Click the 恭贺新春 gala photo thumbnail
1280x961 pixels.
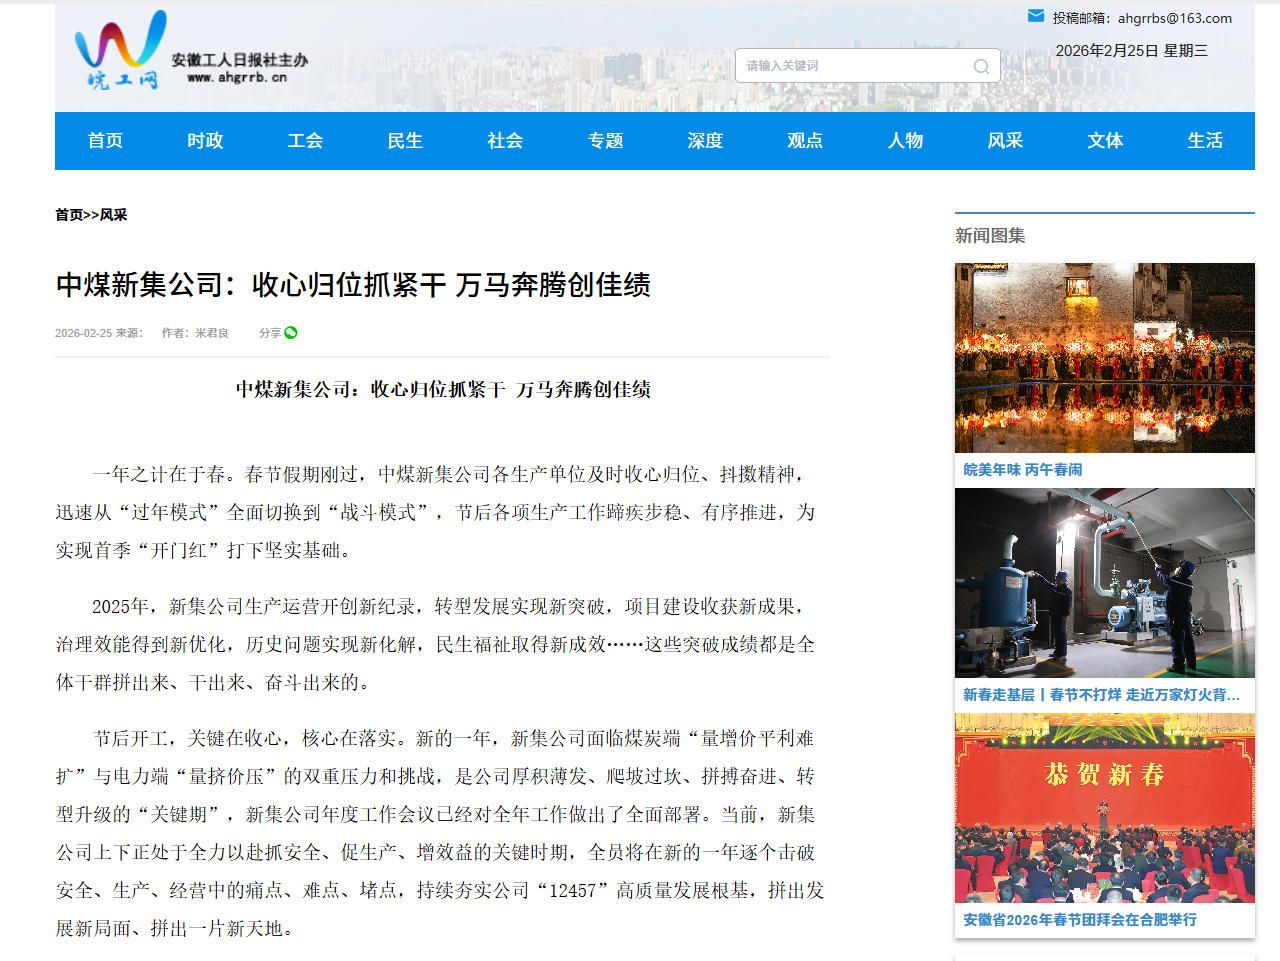point(1104,808)
